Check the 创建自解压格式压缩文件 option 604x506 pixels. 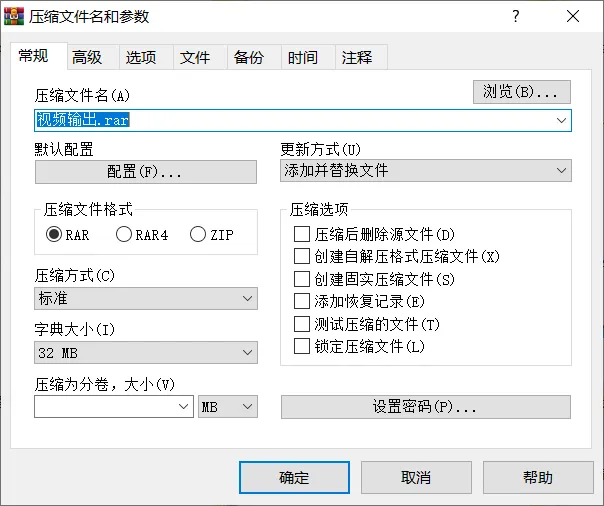302,257
